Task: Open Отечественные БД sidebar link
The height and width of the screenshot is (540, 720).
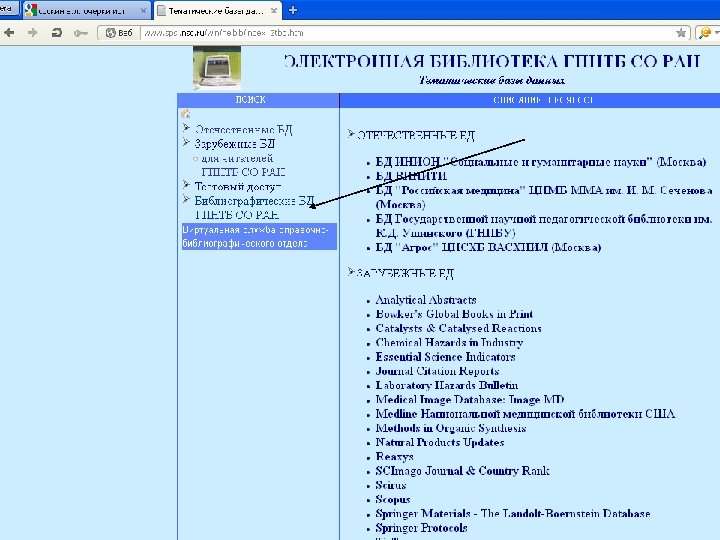Action: (243, 130)
